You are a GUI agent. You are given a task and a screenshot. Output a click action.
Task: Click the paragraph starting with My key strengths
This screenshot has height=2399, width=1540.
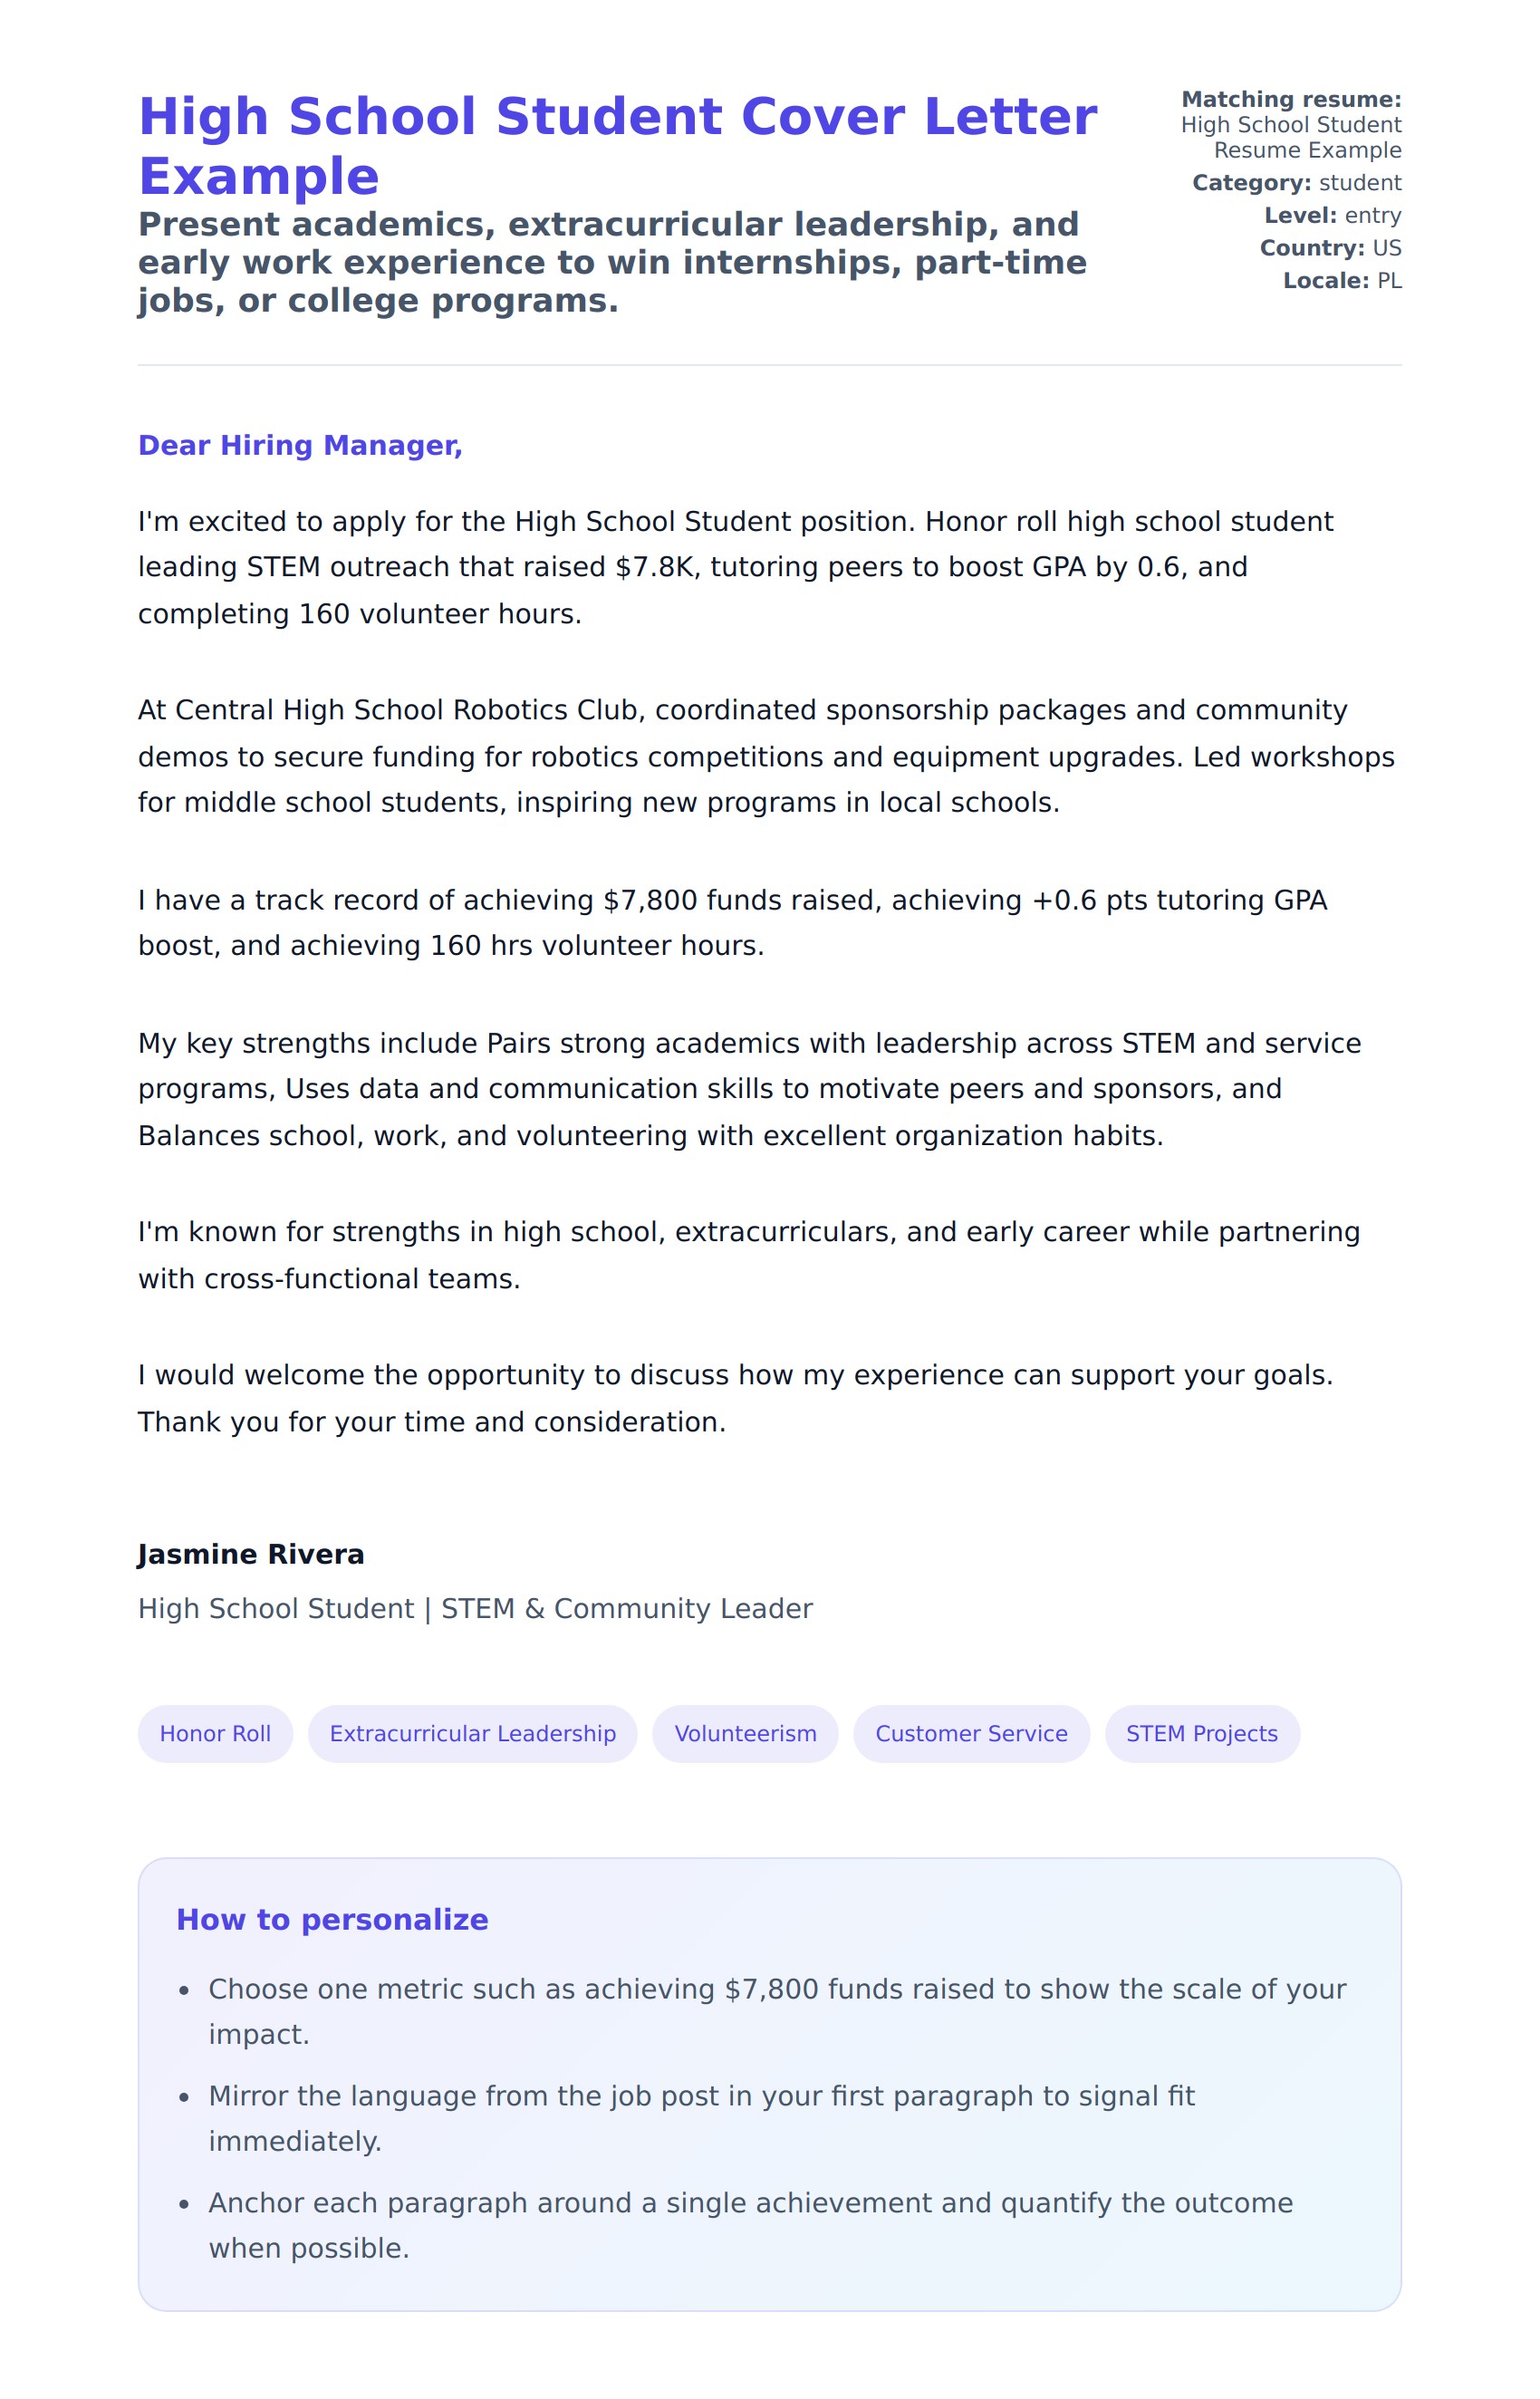pos(749,1089)
